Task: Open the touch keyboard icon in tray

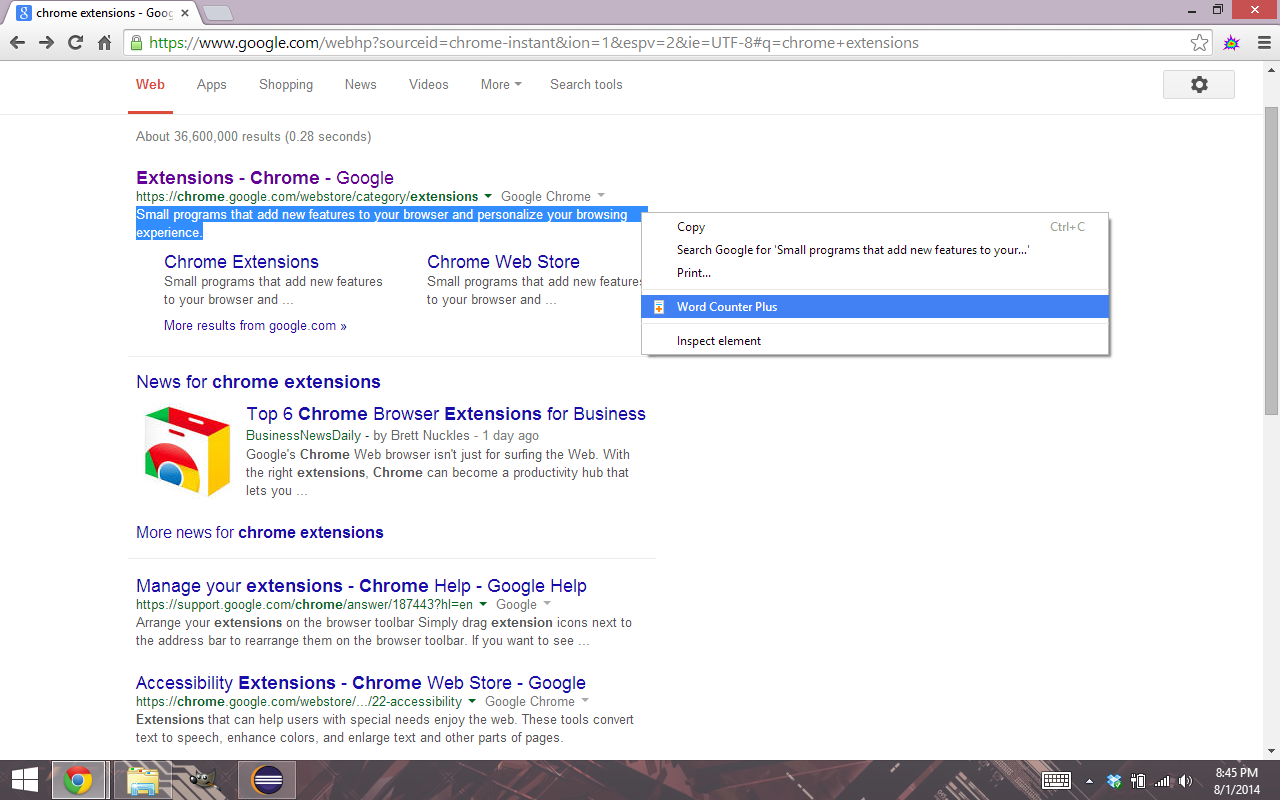Action: 1057,780
